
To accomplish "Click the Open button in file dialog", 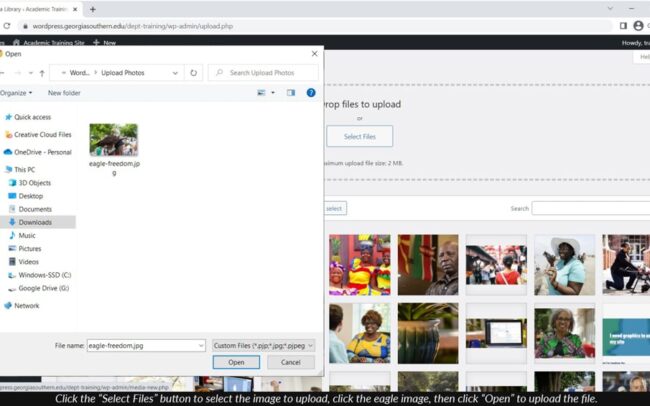I will [x=236, y=362].
